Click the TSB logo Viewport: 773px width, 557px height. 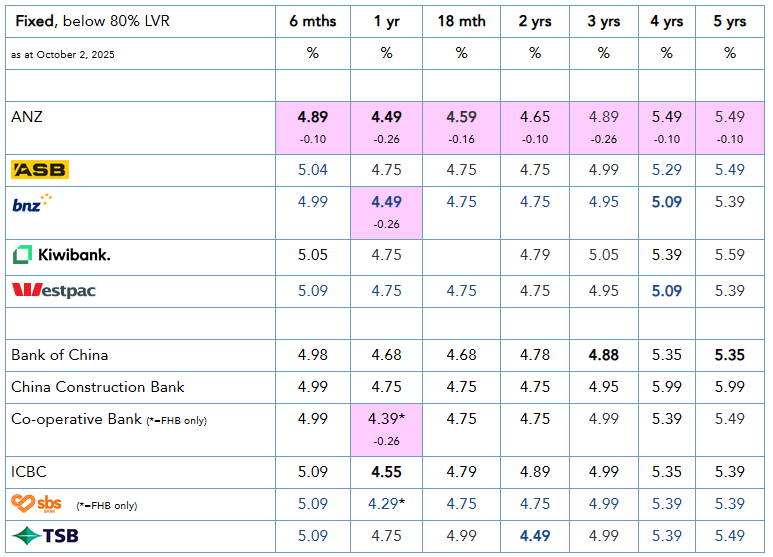(x=45, y=535)
